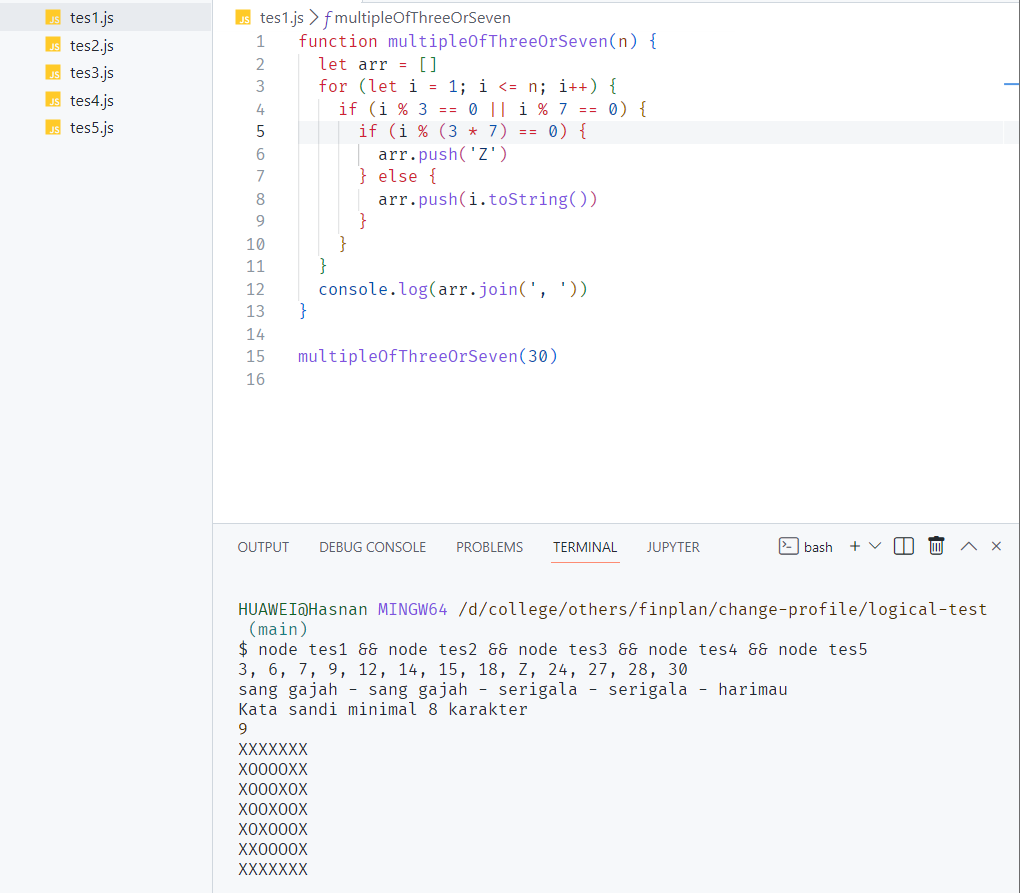Open the tes4.js file
Screen dimensions: 1020x893
pyautogui.click(x=90, y=100)
